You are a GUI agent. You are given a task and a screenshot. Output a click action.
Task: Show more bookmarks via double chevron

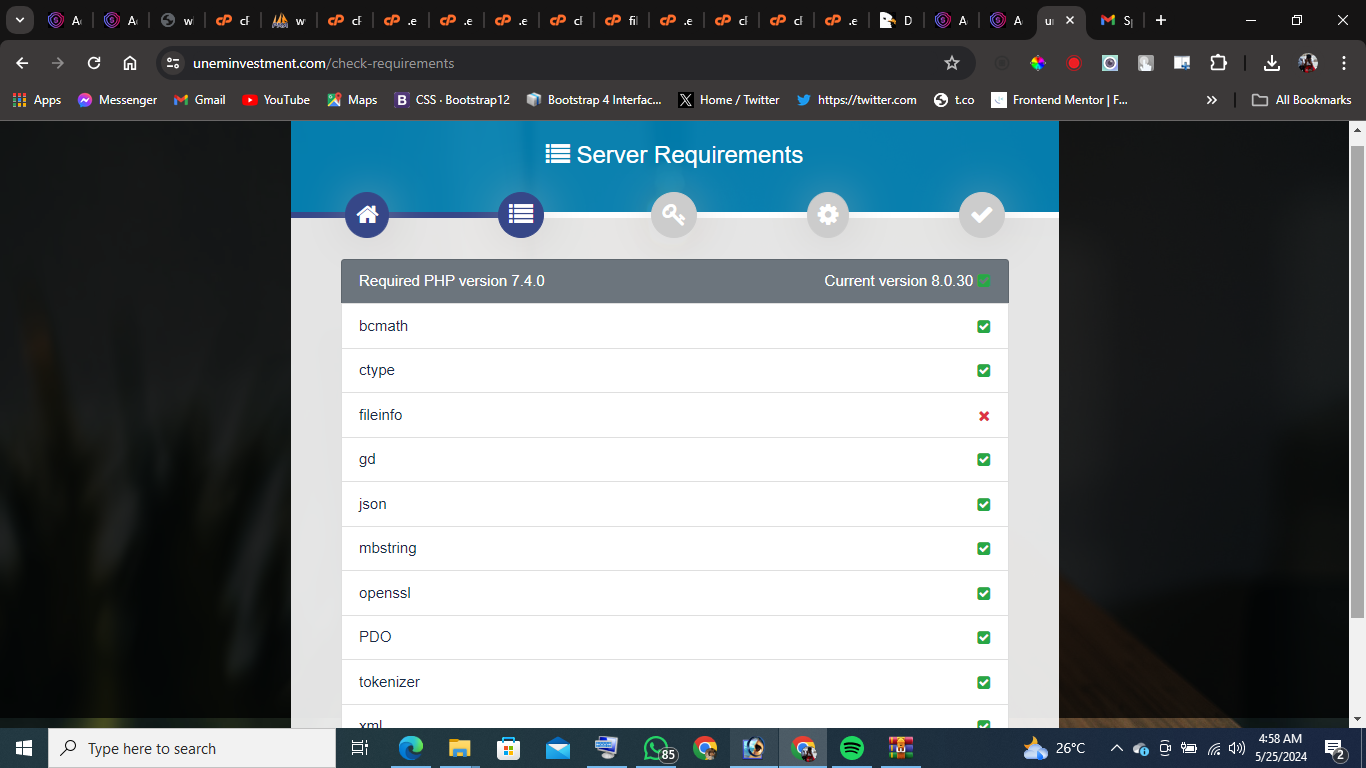click(x=1212, y=100)
